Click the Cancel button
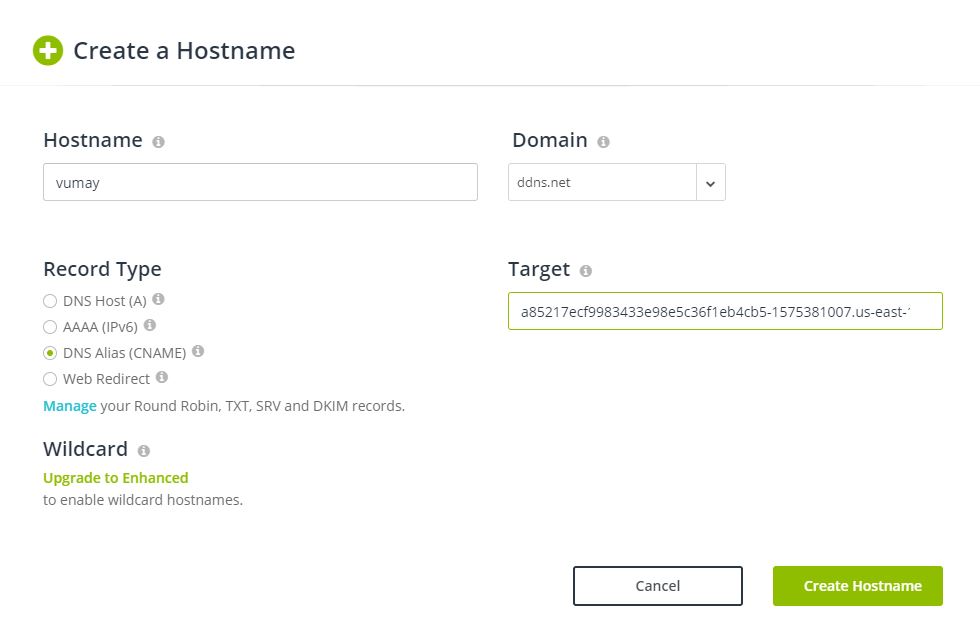The image size is (980, 635). click(657, 586)
